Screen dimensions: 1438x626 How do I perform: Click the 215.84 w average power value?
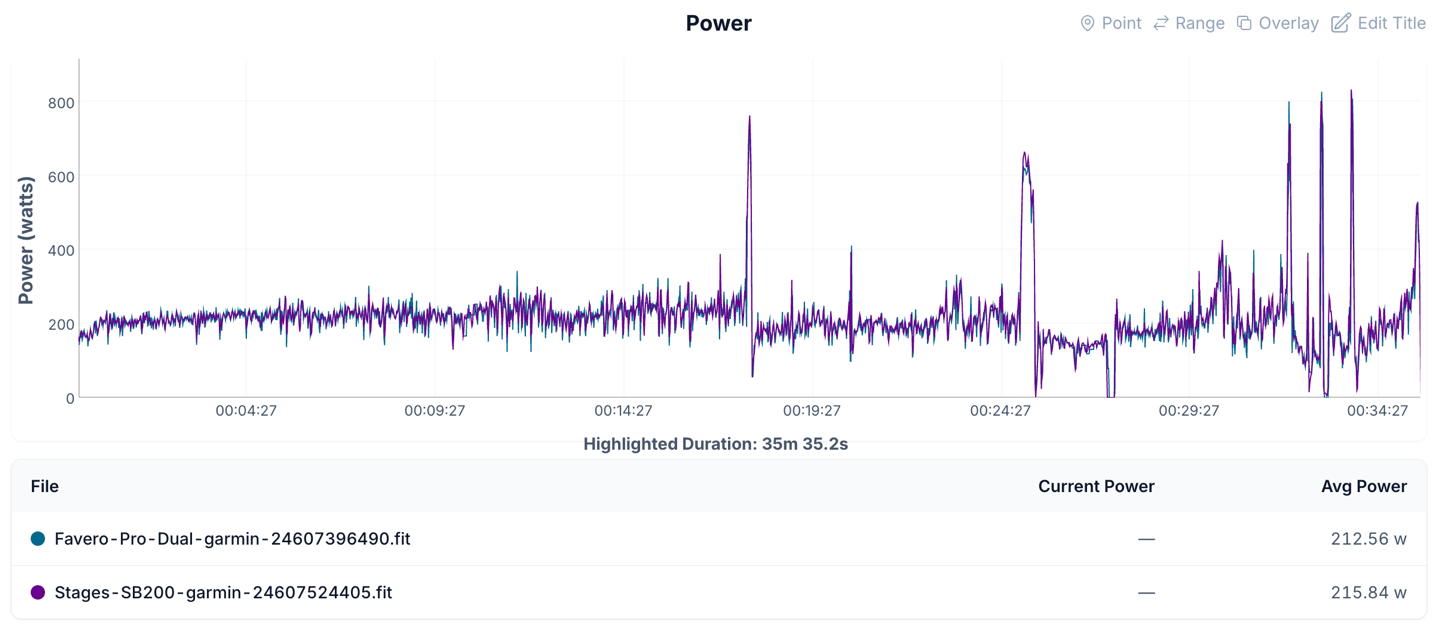click(x=1369, y=593)
